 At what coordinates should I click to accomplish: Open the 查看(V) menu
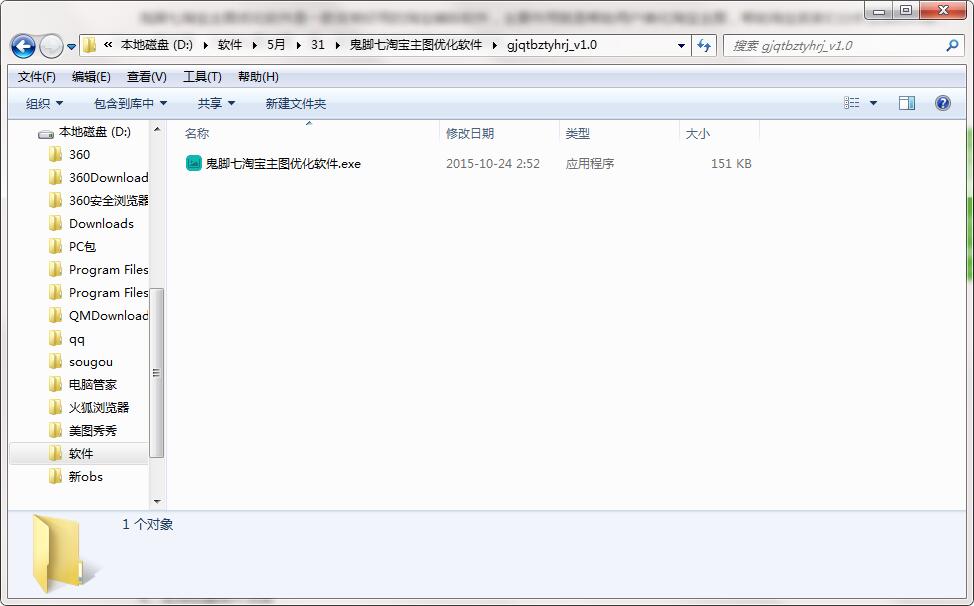[x=147, y=76]
